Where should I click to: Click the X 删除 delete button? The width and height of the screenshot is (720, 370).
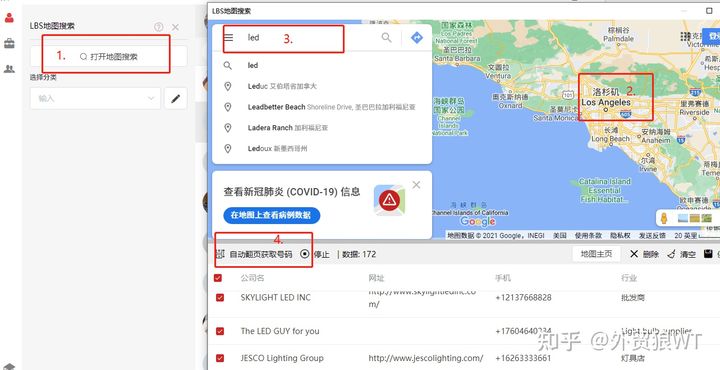click(644, 254)
